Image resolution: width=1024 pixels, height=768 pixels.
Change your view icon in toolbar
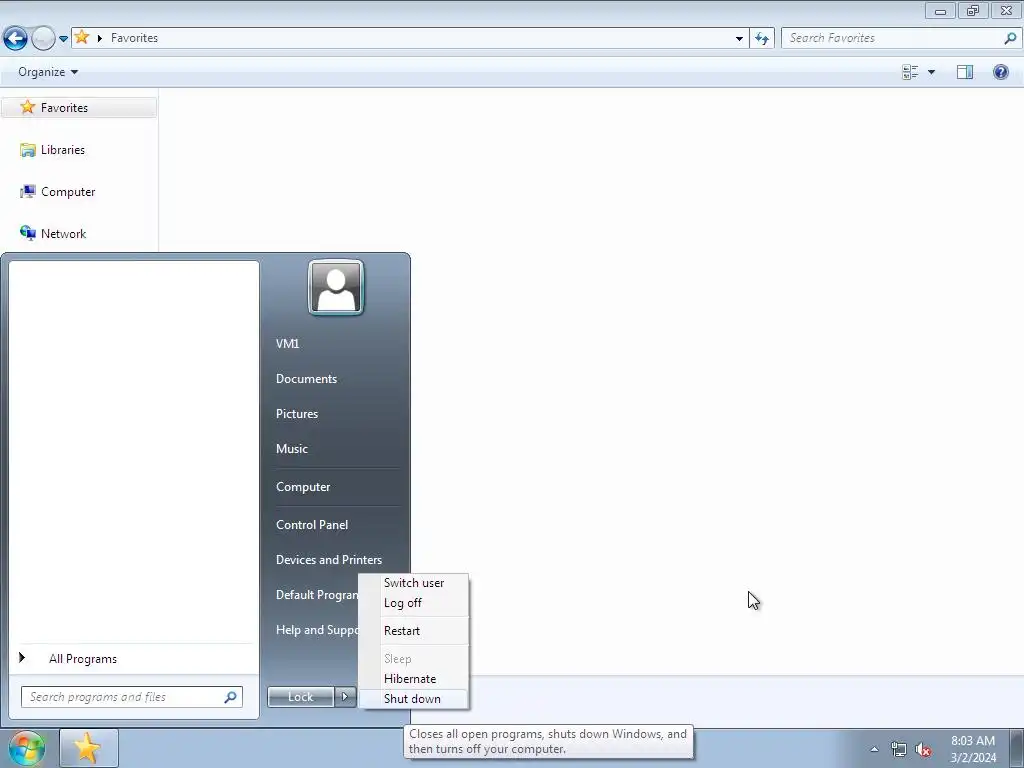[910, 72]
